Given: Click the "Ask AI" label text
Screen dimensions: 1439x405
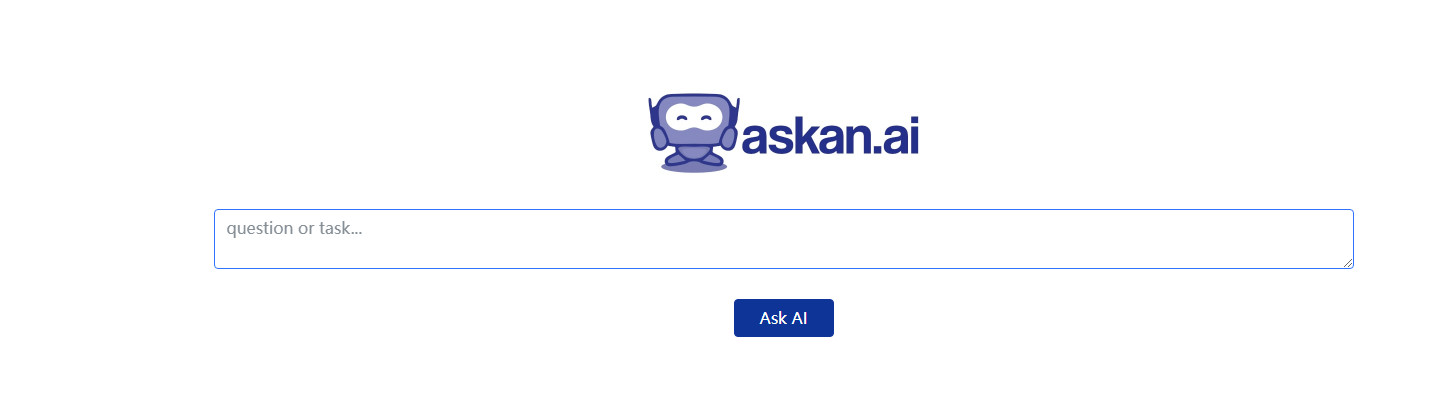Looking at the screenshot, I should point(784,318).
